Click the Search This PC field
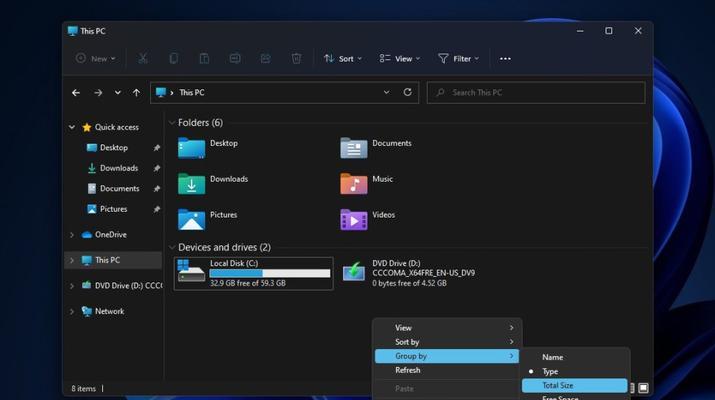Viewport: 715px width, 400px height. 536,93
